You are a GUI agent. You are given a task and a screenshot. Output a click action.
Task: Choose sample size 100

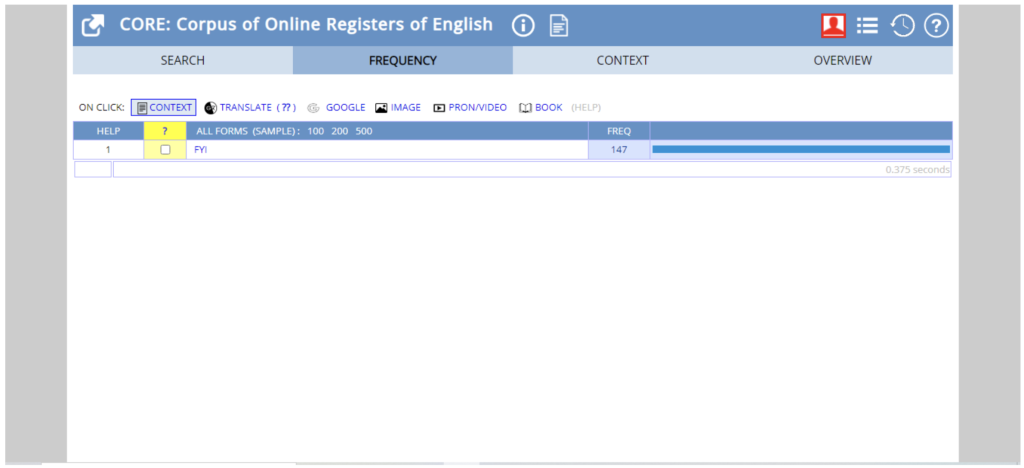(x=315, y=131)
